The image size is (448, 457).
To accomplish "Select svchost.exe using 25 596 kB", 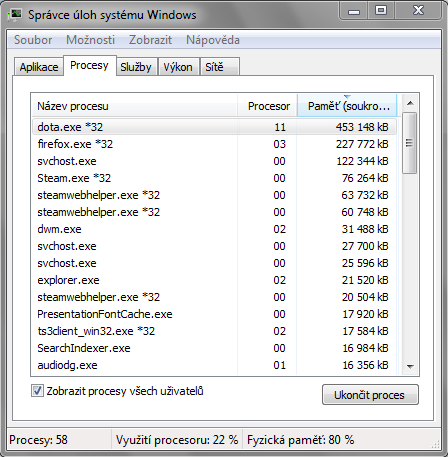I will tap(215, 263).
